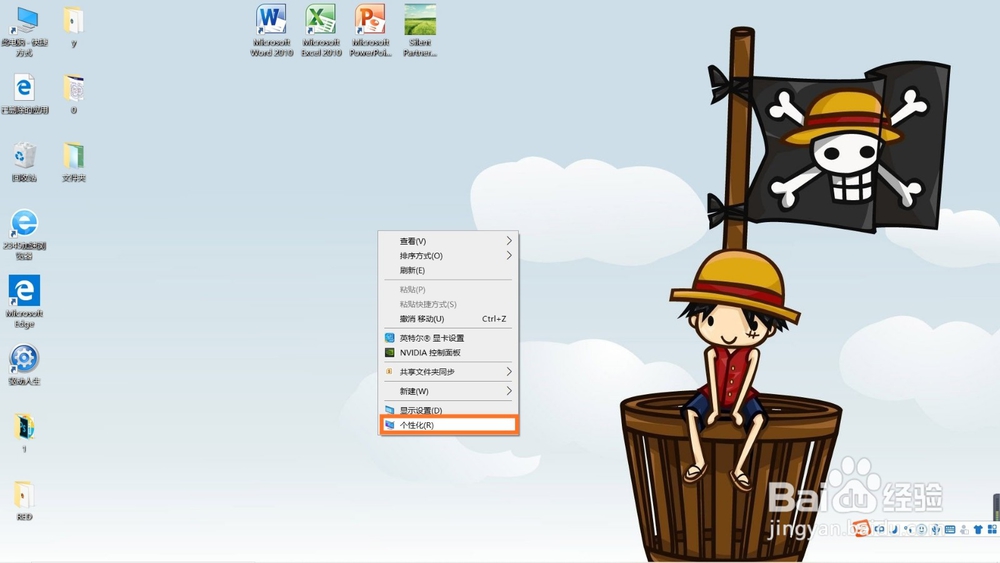The height and width of the screenshot is (563, 1000).
Task: Toggle Chinese/English mode in input toolbar
Action: click(879, 529)
